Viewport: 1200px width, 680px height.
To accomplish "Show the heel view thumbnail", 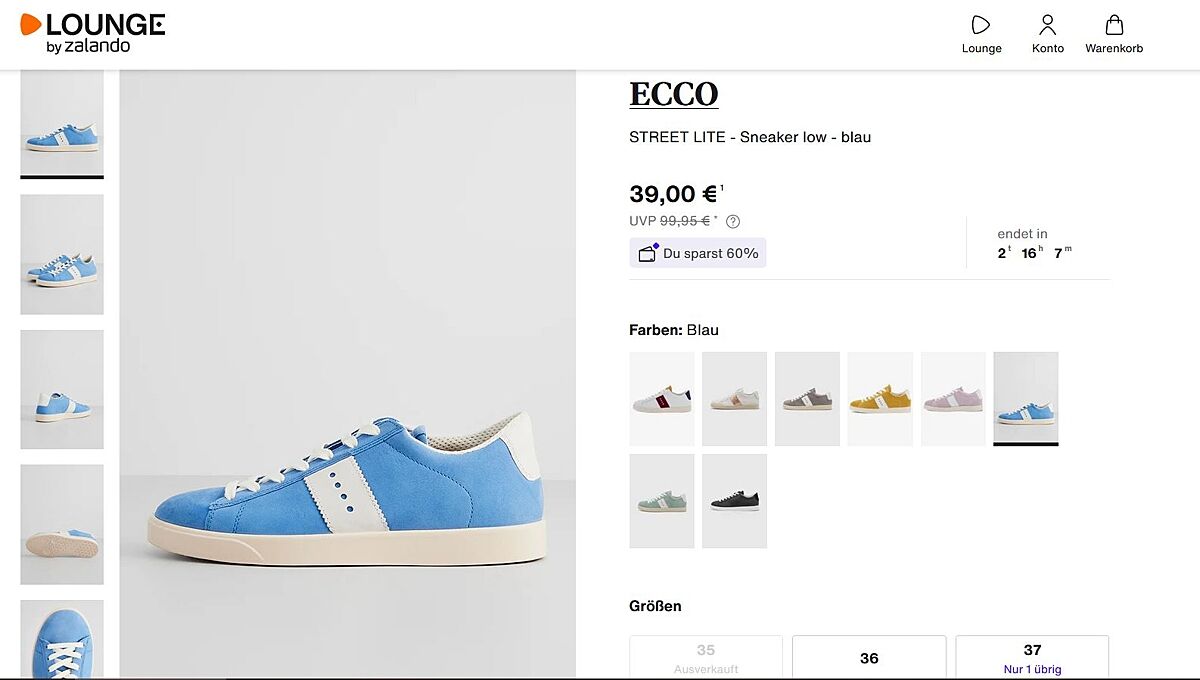I will click(x=62, y=389).
